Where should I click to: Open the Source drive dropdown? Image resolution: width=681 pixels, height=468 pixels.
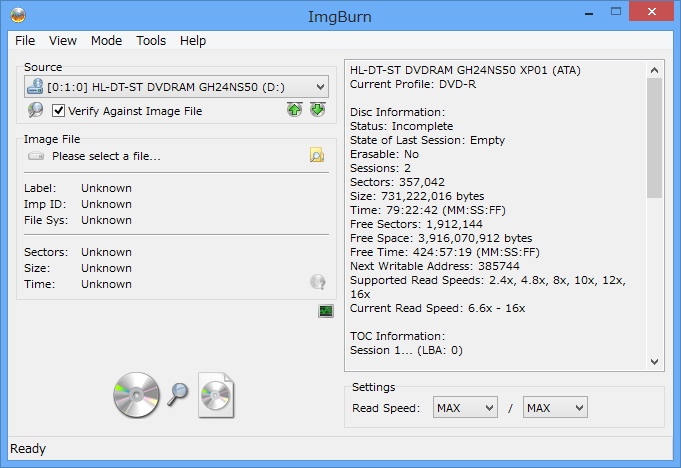pos(176,87)
